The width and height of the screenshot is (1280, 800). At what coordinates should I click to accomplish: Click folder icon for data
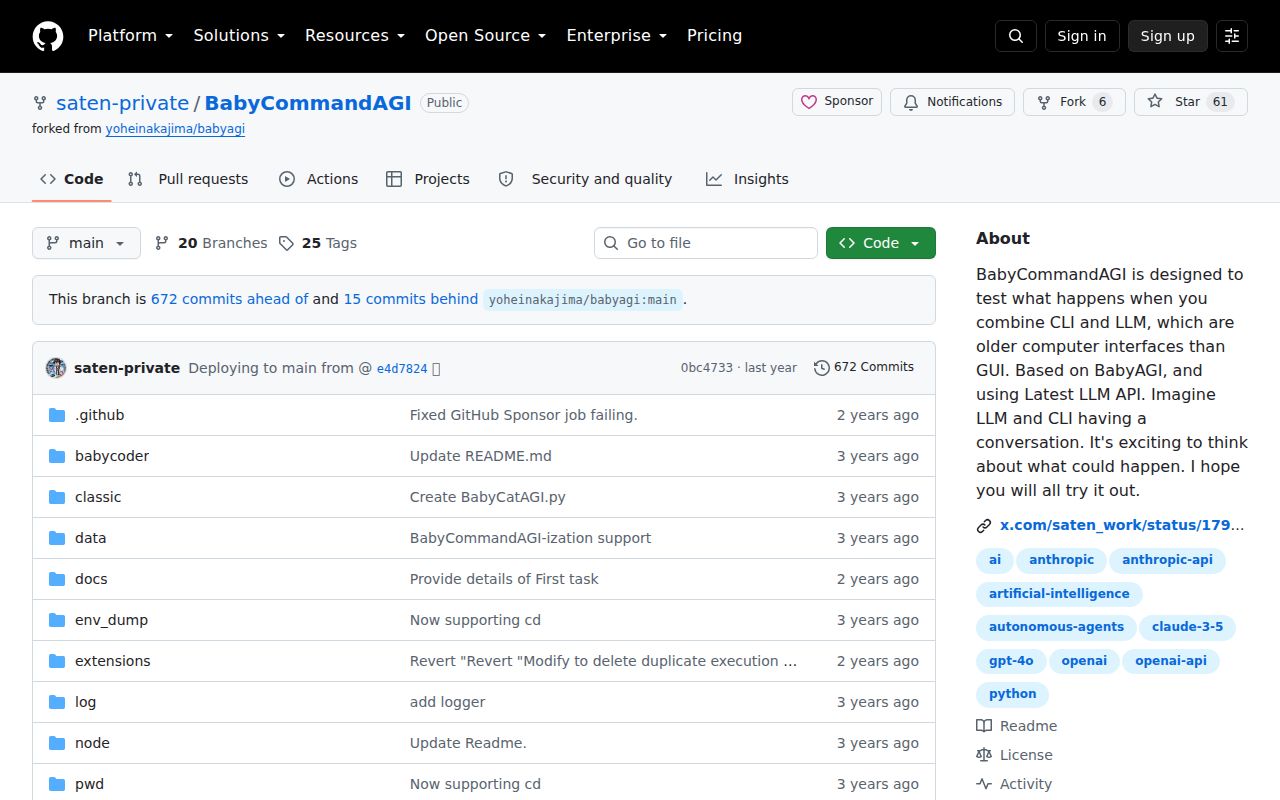(57, 538)
